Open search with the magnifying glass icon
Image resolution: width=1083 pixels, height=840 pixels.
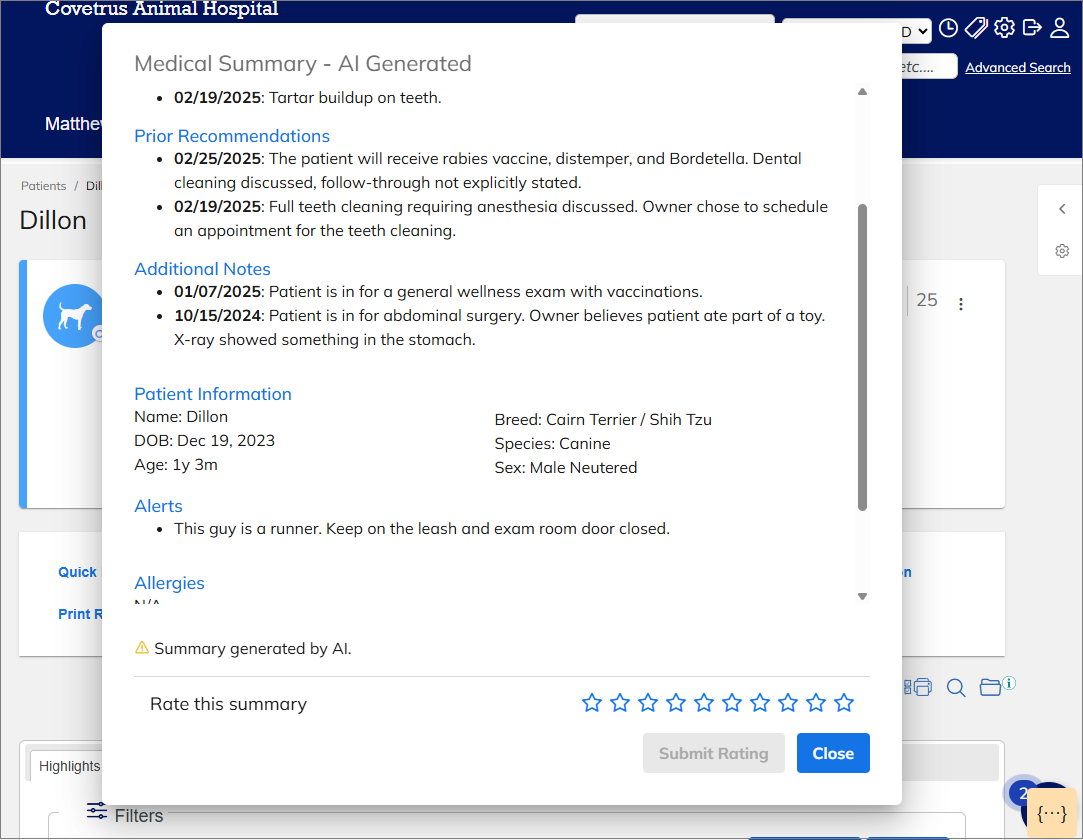coord(955,687)
